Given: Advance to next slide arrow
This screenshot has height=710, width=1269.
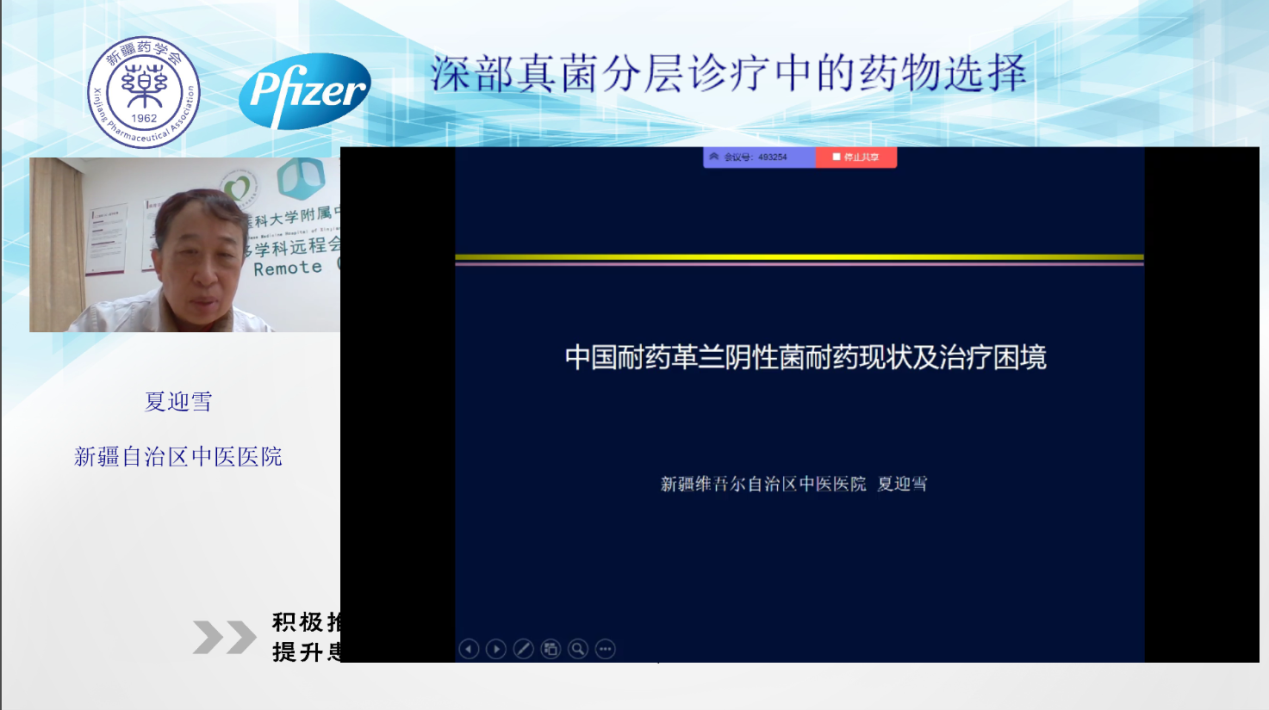Looking at the screenshot, I should (496, 649).
